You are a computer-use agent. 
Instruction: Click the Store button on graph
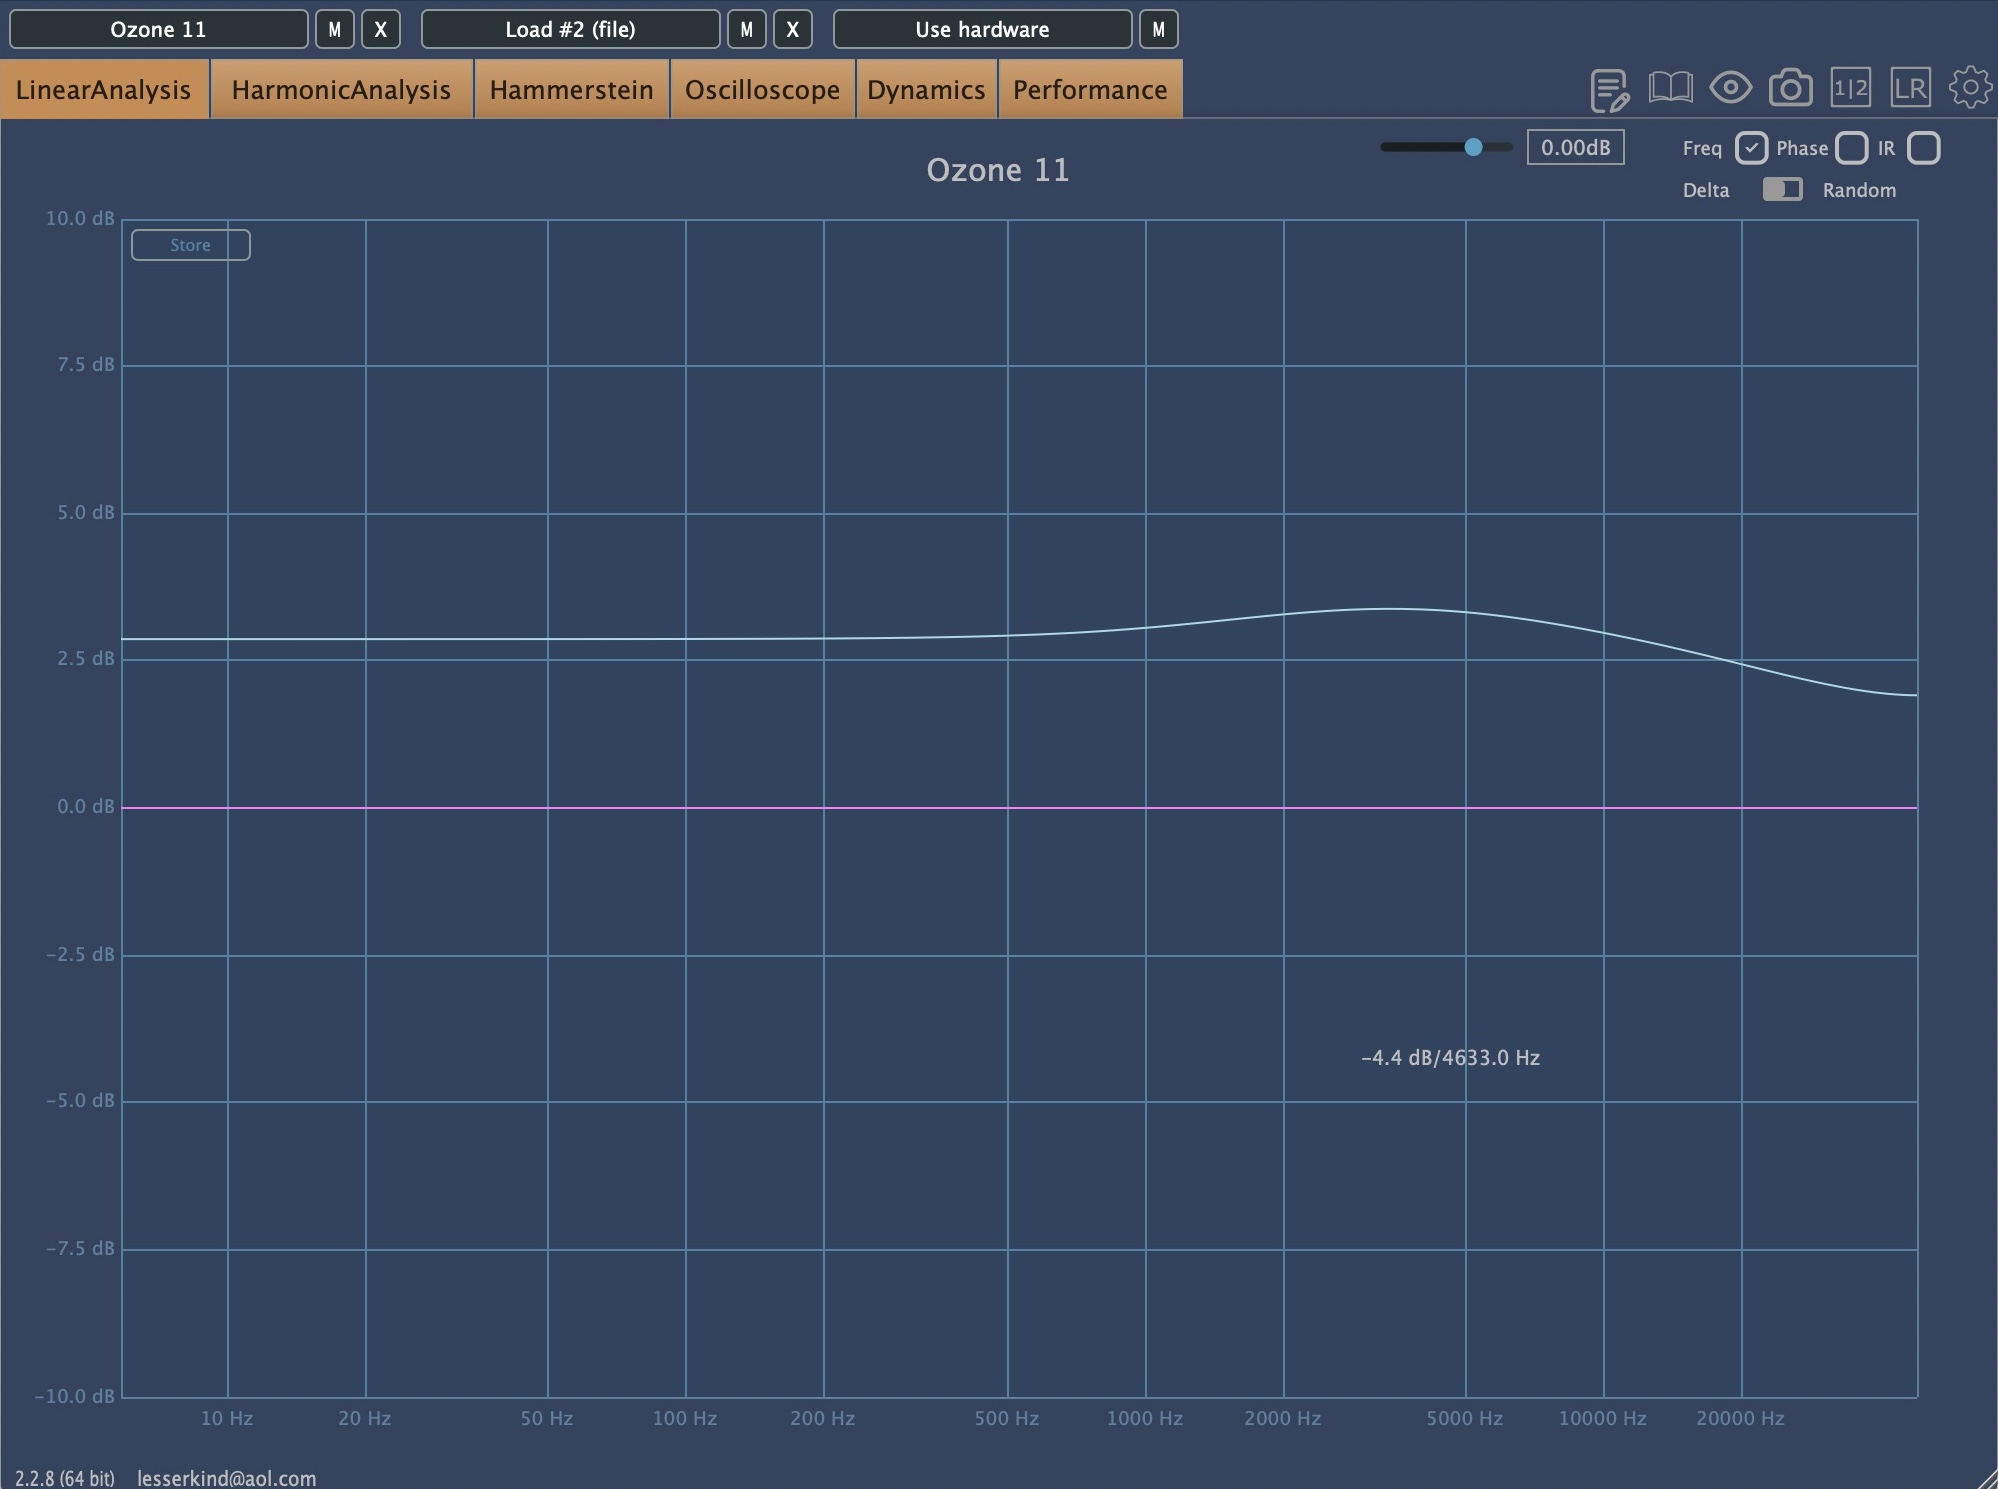[x=190, y=245]
